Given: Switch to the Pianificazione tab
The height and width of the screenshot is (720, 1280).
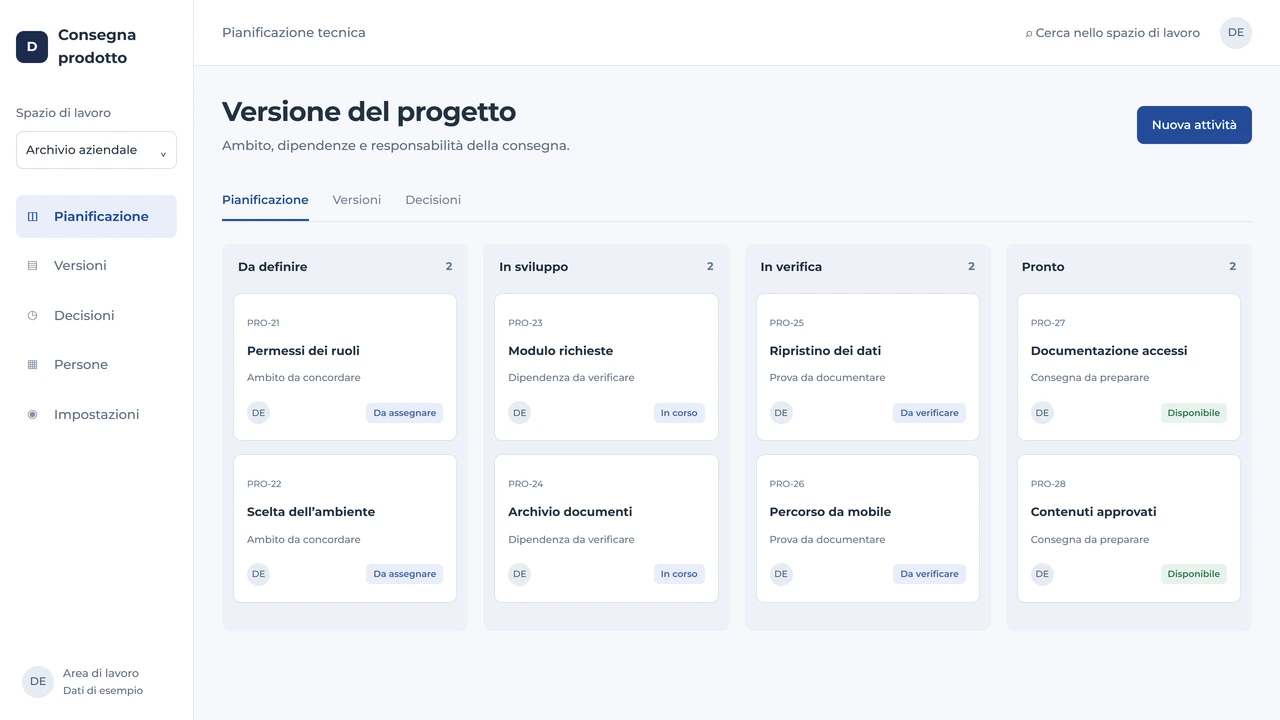Looking at the screenshot, I should [265, 200].
